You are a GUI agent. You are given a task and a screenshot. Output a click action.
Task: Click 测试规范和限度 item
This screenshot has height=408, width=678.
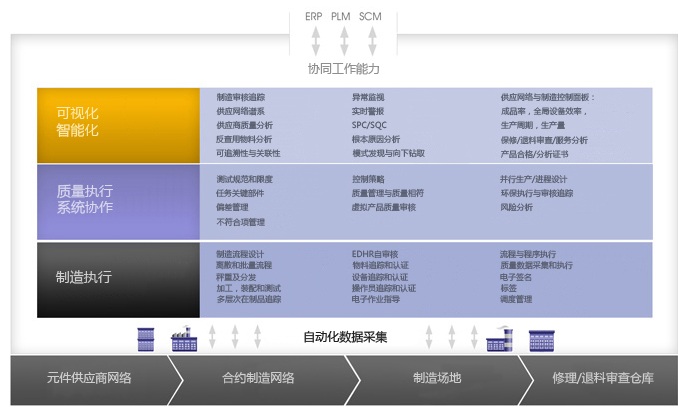tap(244, 179)
